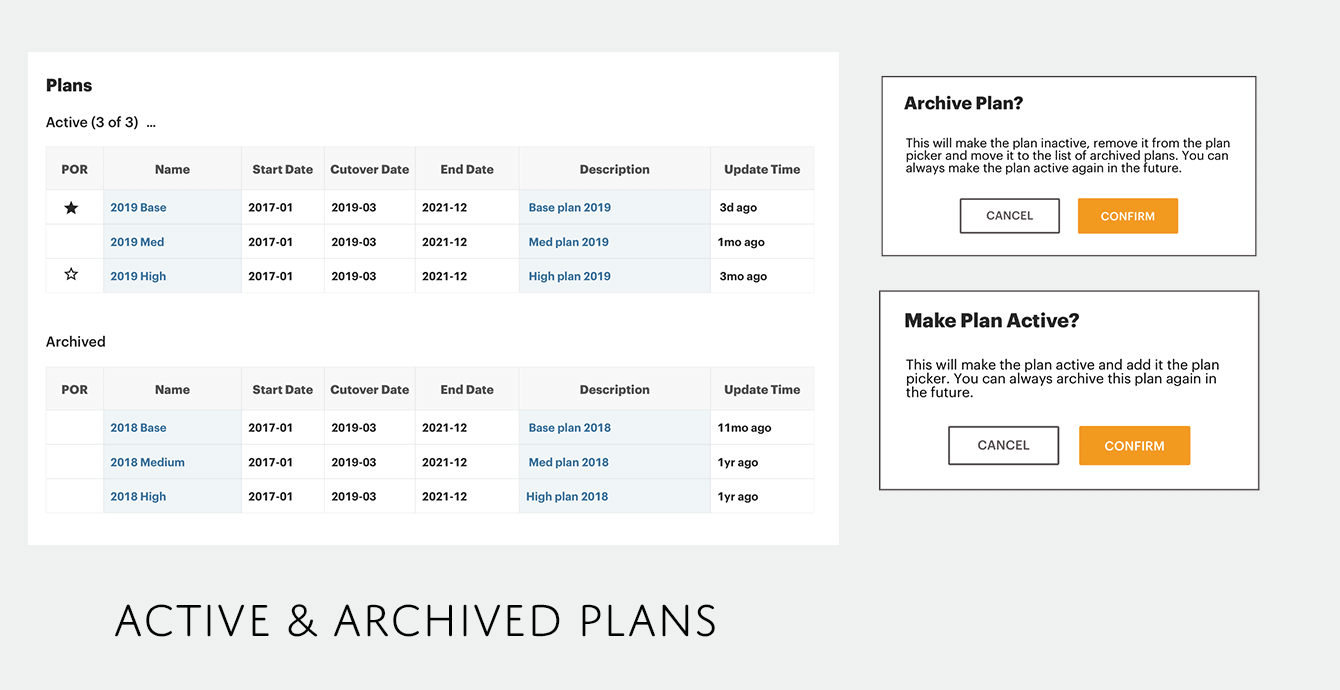The width and height of the screenshot is (1340, 690).
Task: Open the ellipsis menu beside Active (3 of 3)
Action: click(150, 122)
